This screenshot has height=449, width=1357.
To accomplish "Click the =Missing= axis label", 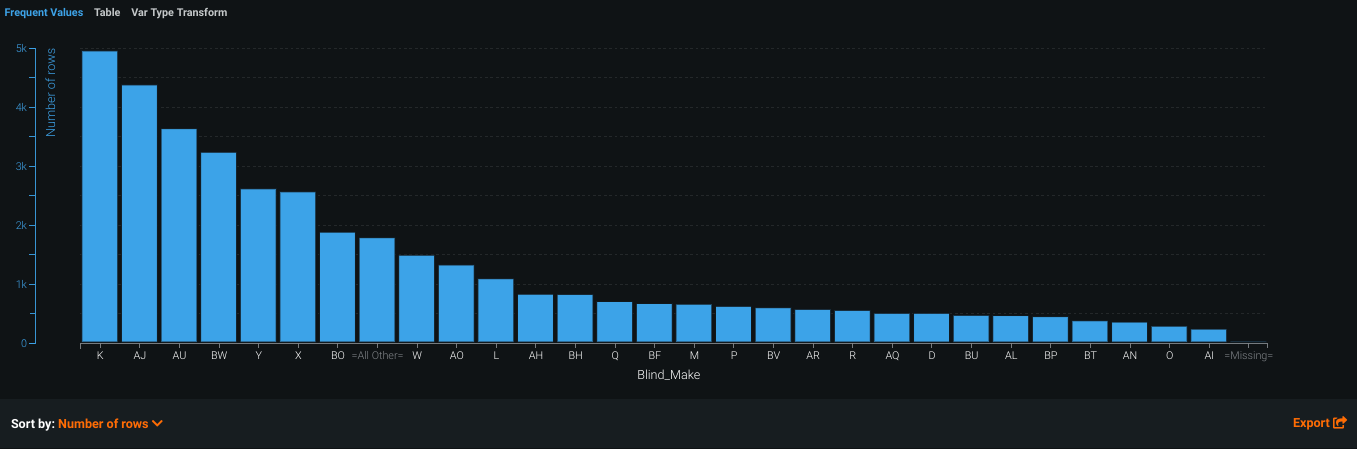I will (1248, 356).
